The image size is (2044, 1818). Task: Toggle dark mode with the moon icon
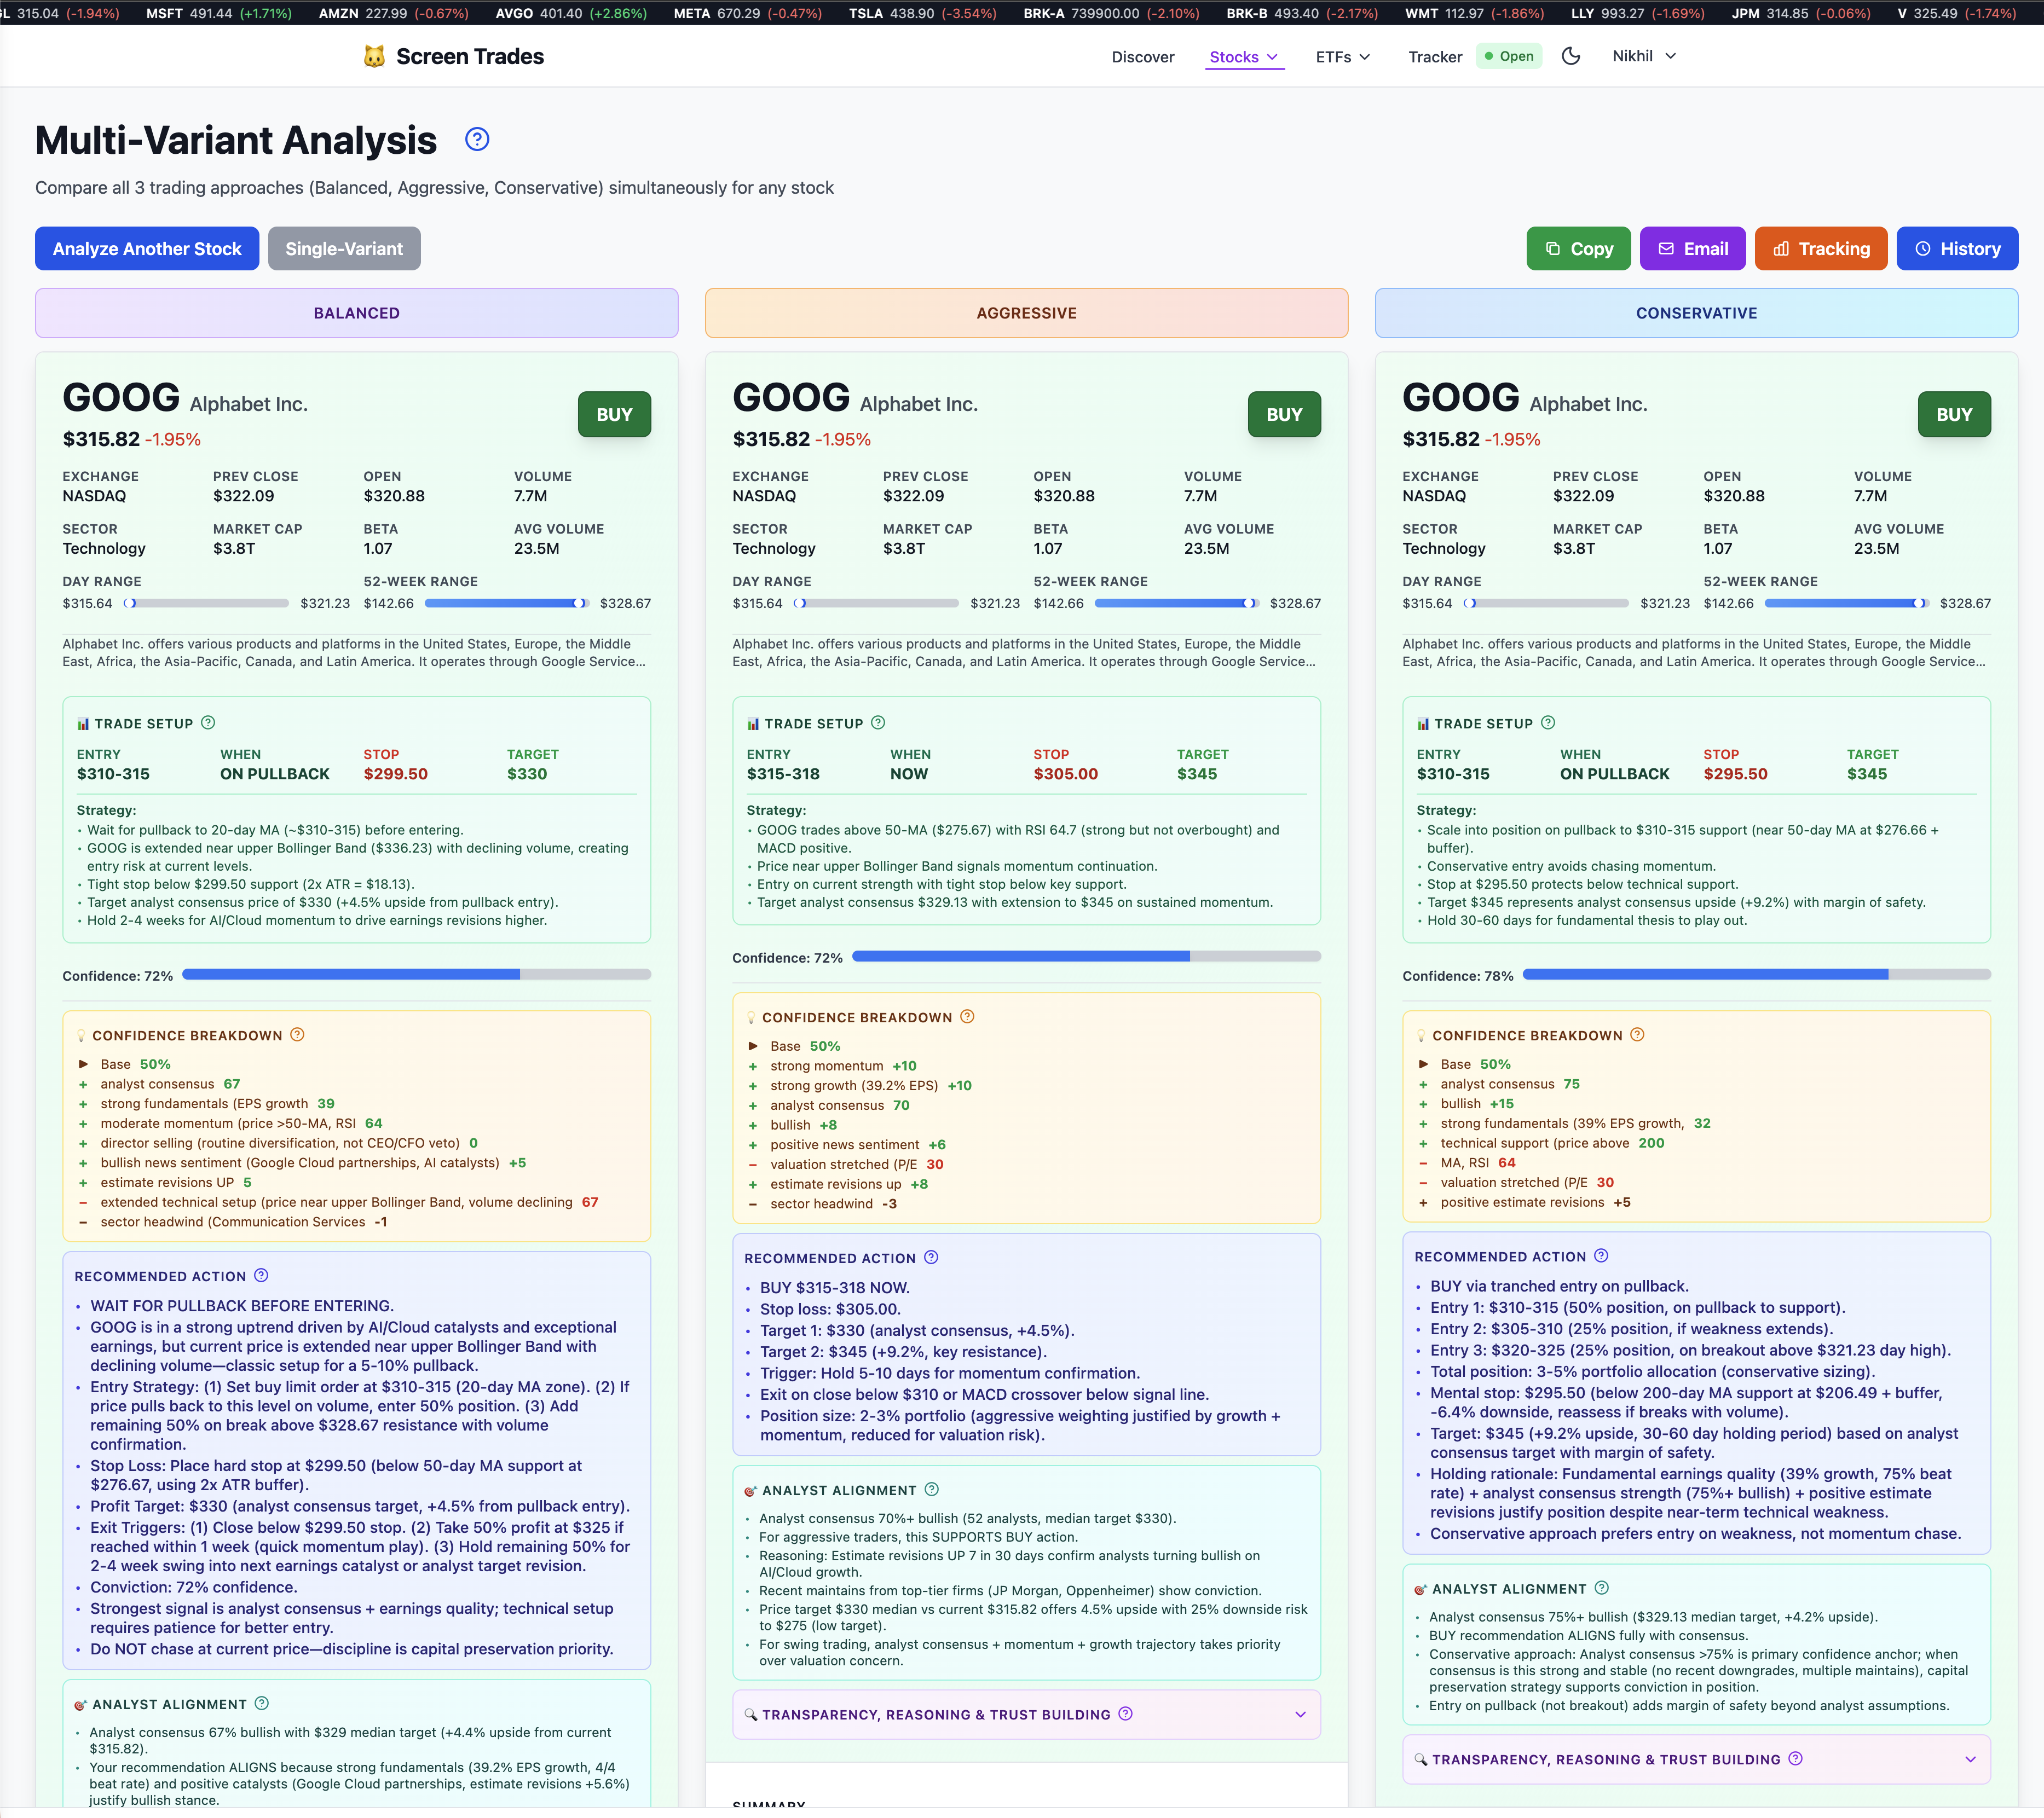click(1571, 56)
